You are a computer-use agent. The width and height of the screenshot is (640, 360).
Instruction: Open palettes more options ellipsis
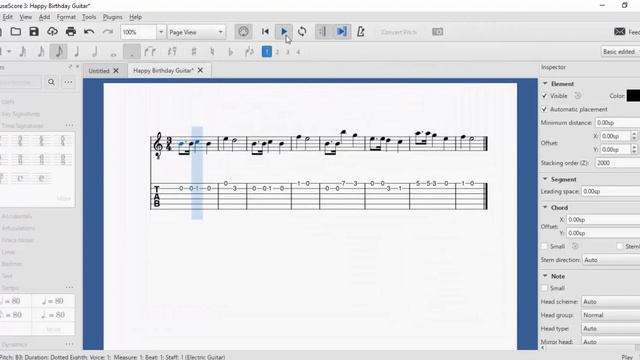coord(68,82)
